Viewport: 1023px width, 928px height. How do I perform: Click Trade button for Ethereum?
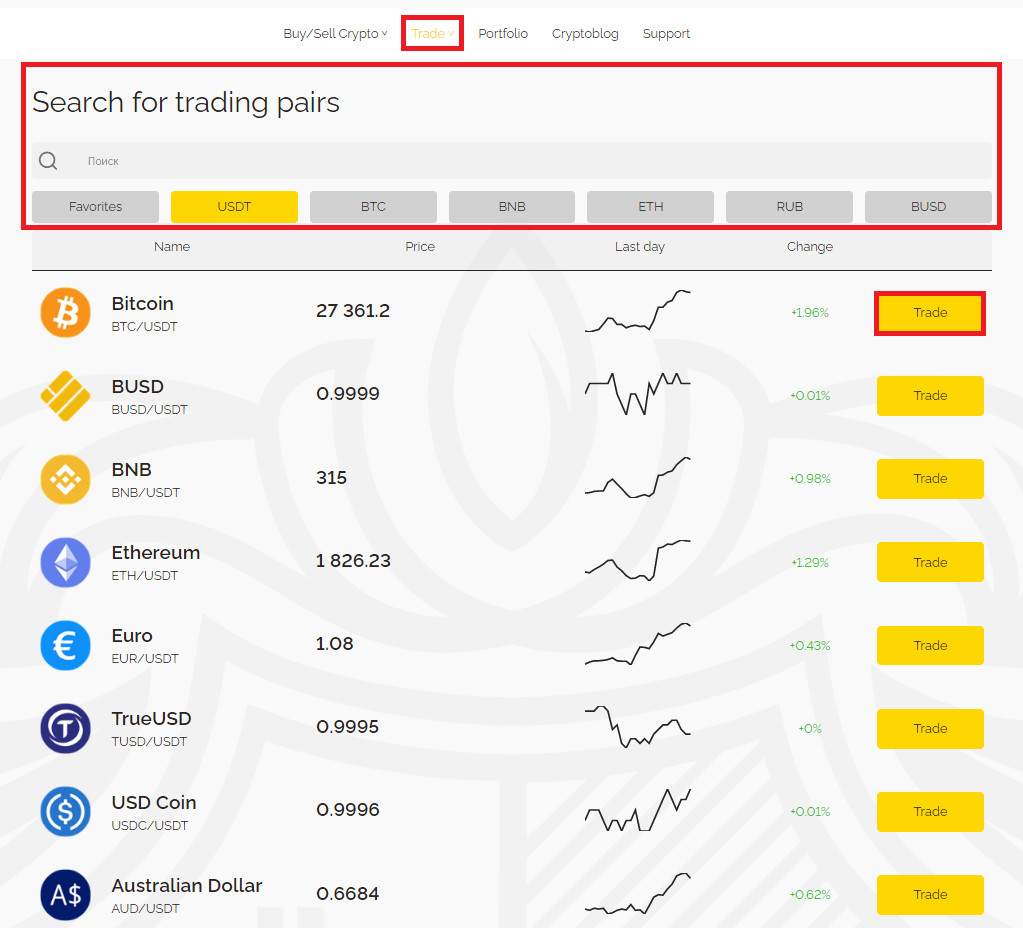click(x=930, y=562)
